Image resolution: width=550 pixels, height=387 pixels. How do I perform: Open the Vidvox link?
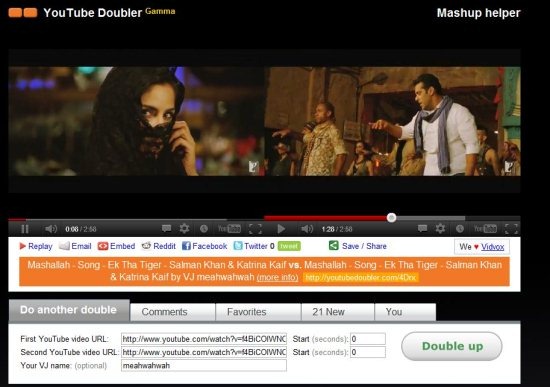pos(492,247)
